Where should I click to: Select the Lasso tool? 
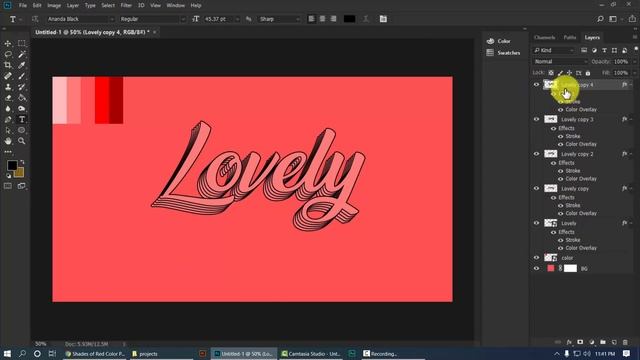[x=8, y=54]
